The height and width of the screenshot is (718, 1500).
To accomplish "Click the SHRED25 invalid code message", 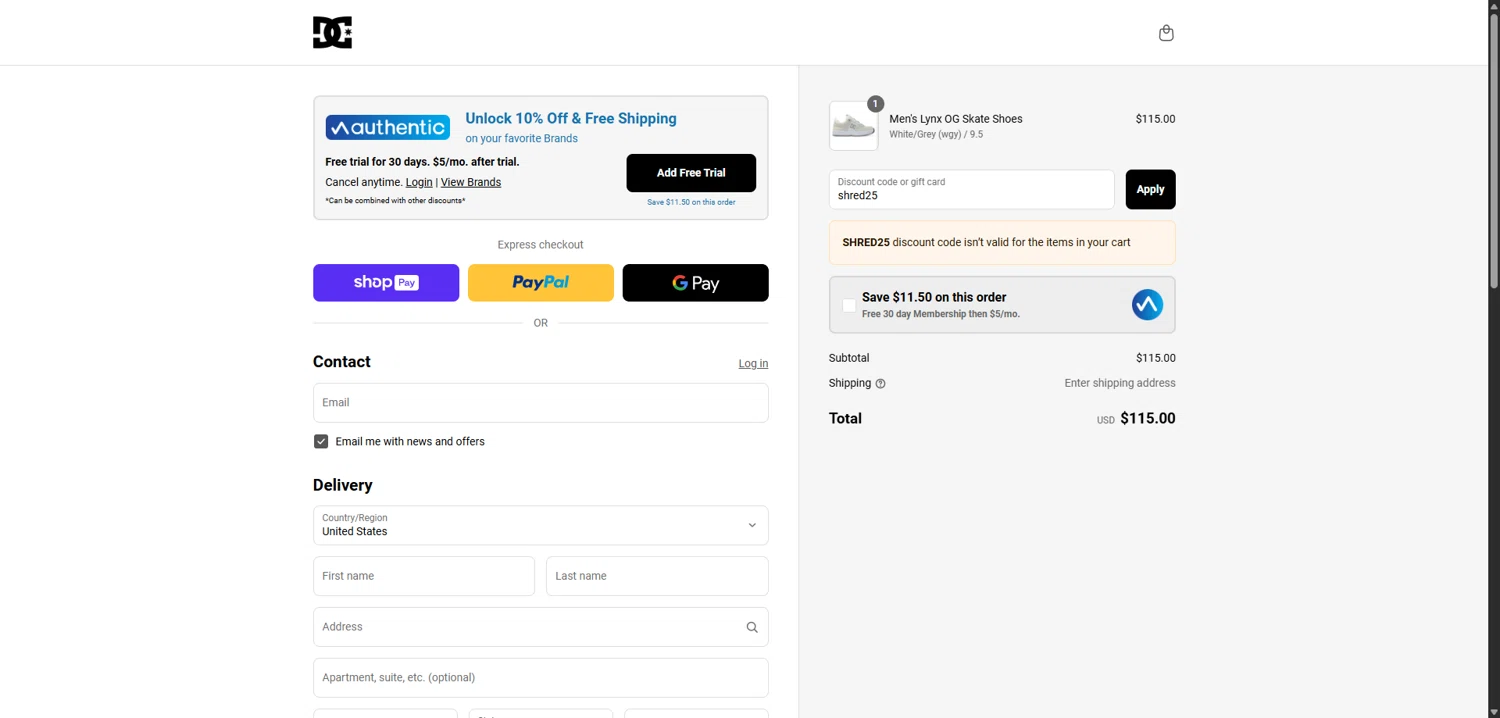I will tap(1002, 242).
